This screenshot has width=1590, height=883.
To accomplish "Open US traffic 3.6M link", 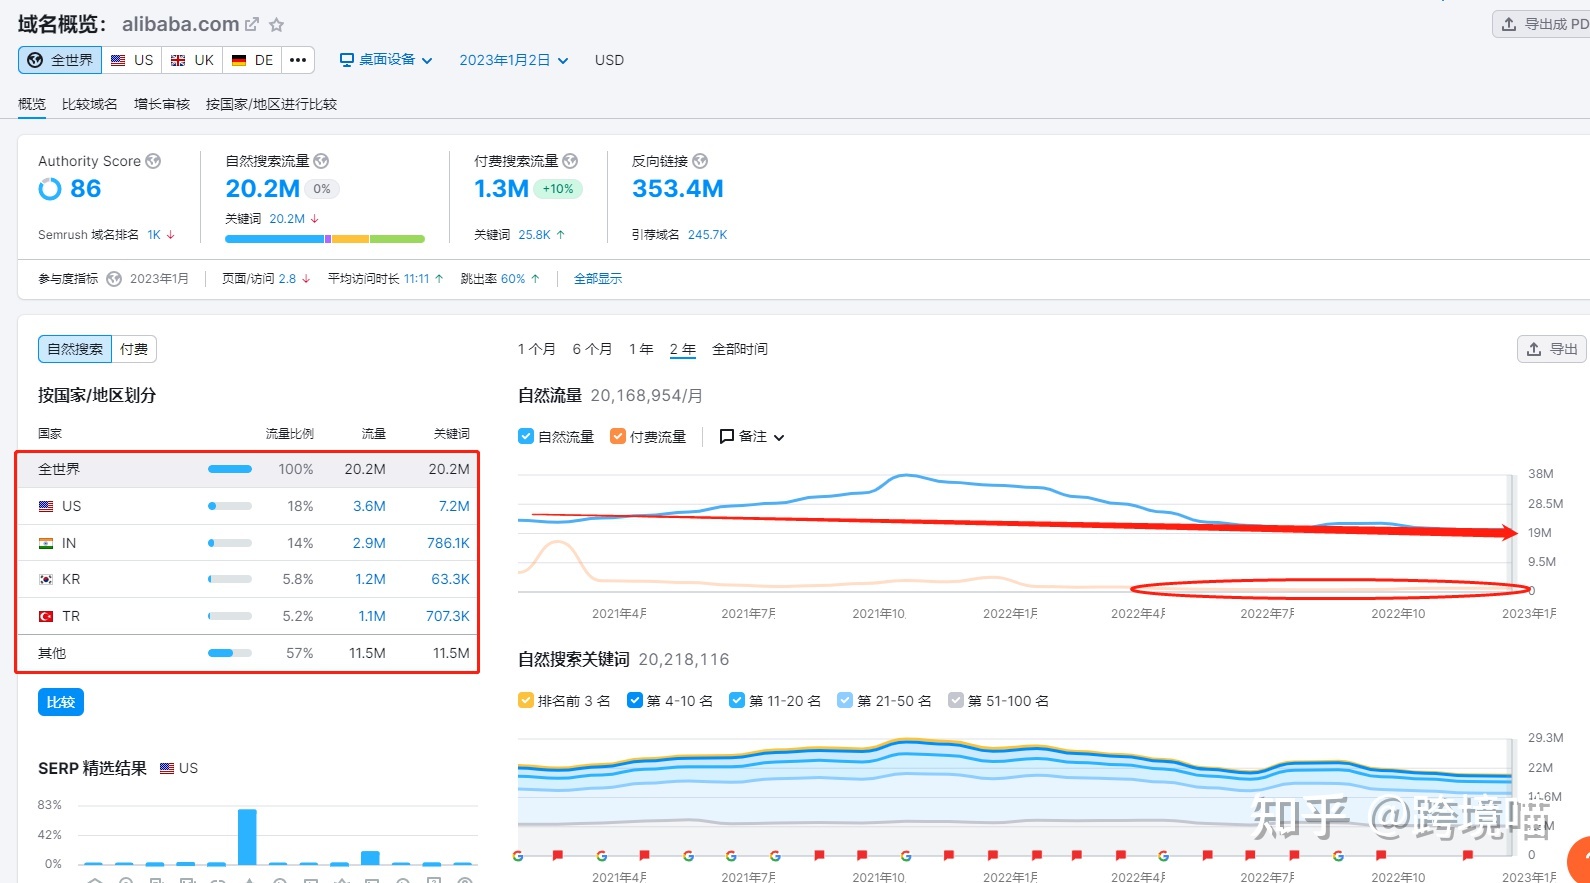I will 369,506.
